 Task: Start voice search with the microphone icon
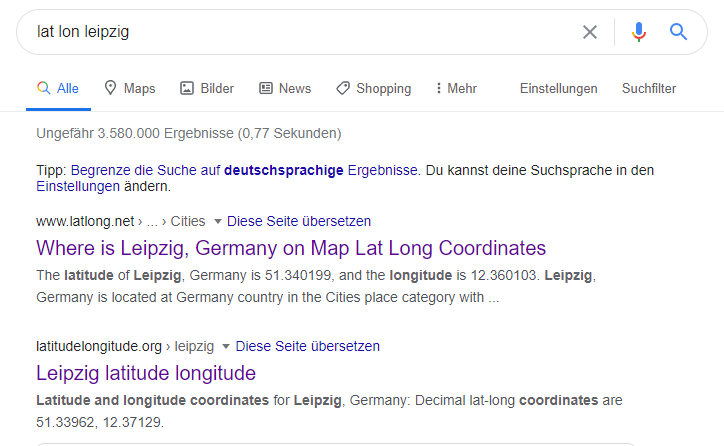click(x=639, y=32)
